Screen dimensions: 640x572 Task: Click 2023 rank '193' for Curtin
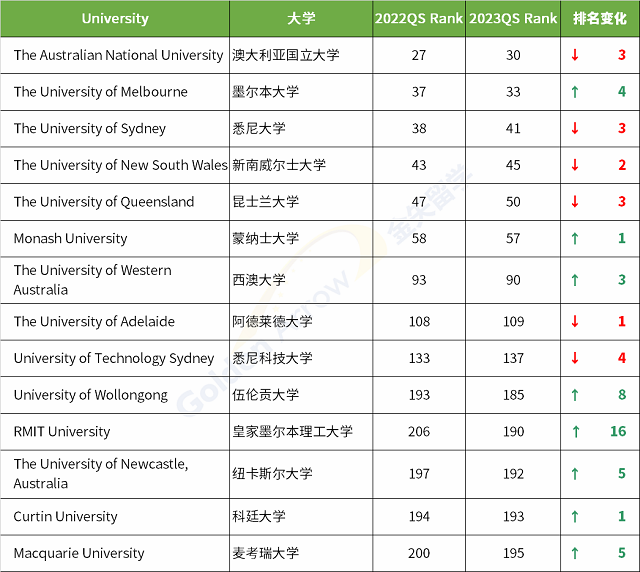tap(513, 517)
